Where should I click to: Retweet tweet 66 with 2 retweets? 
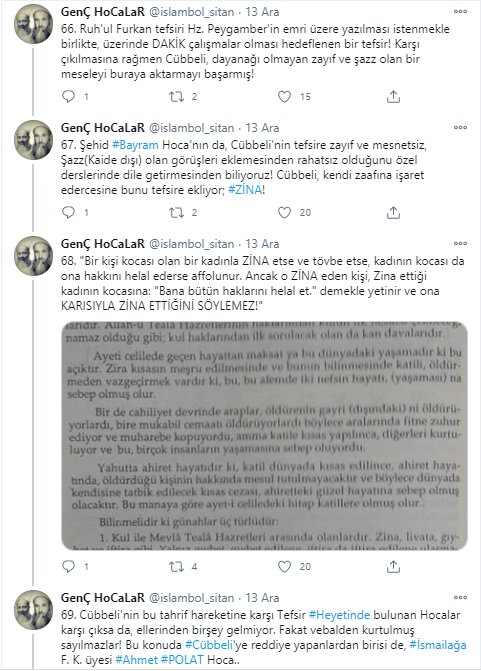click(176, 96)
